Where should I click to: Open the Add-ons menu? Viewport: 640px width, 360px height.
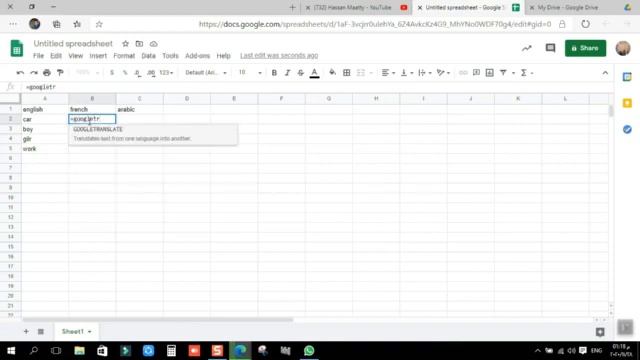198,56
